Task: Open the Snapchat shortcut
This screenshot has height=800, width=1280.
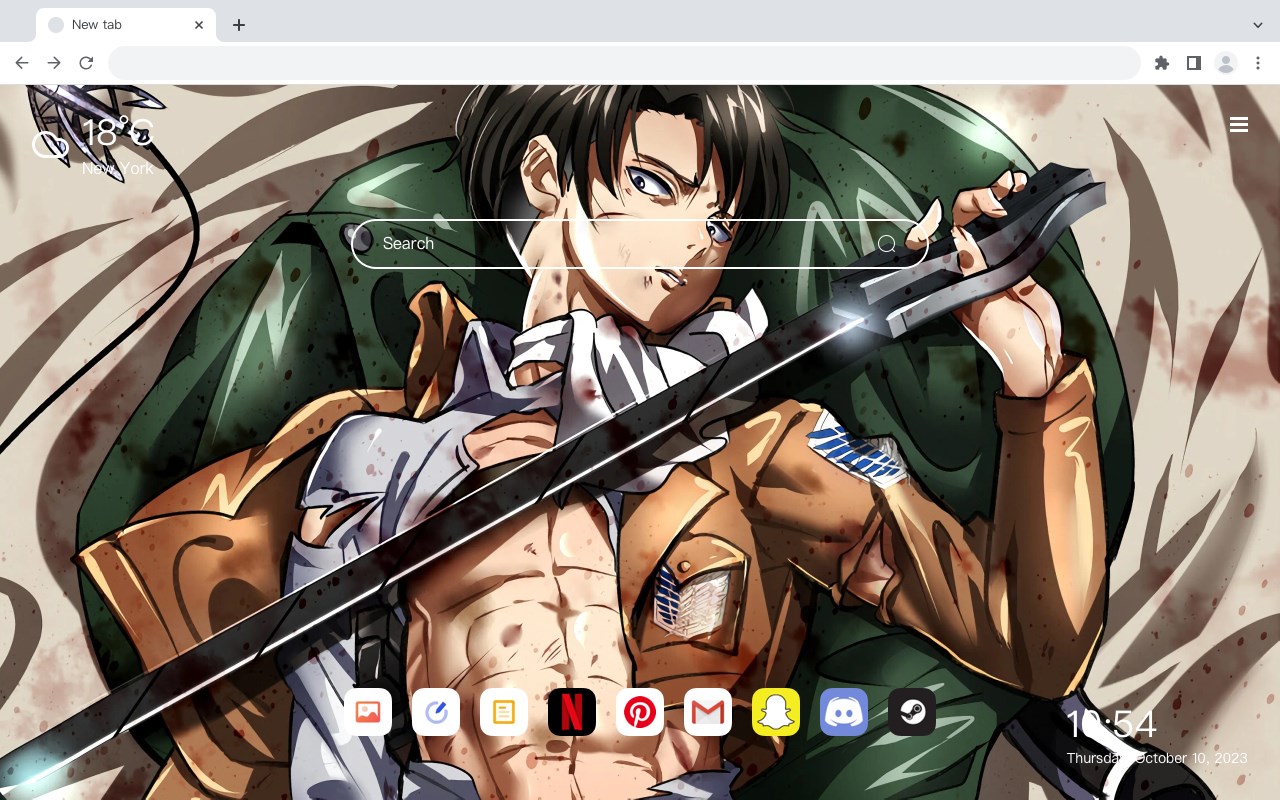Action: [776, 712]
